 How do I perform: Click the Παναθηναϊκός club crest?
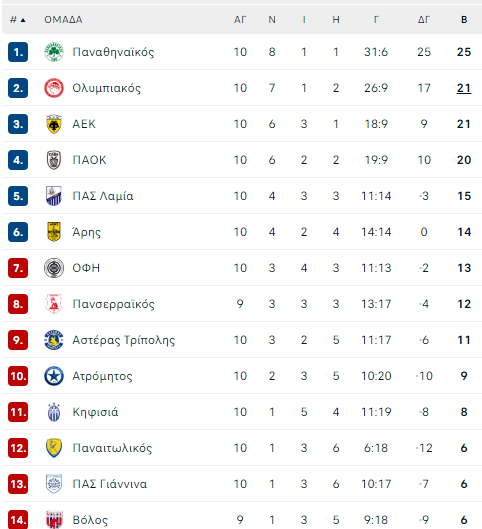54,52
